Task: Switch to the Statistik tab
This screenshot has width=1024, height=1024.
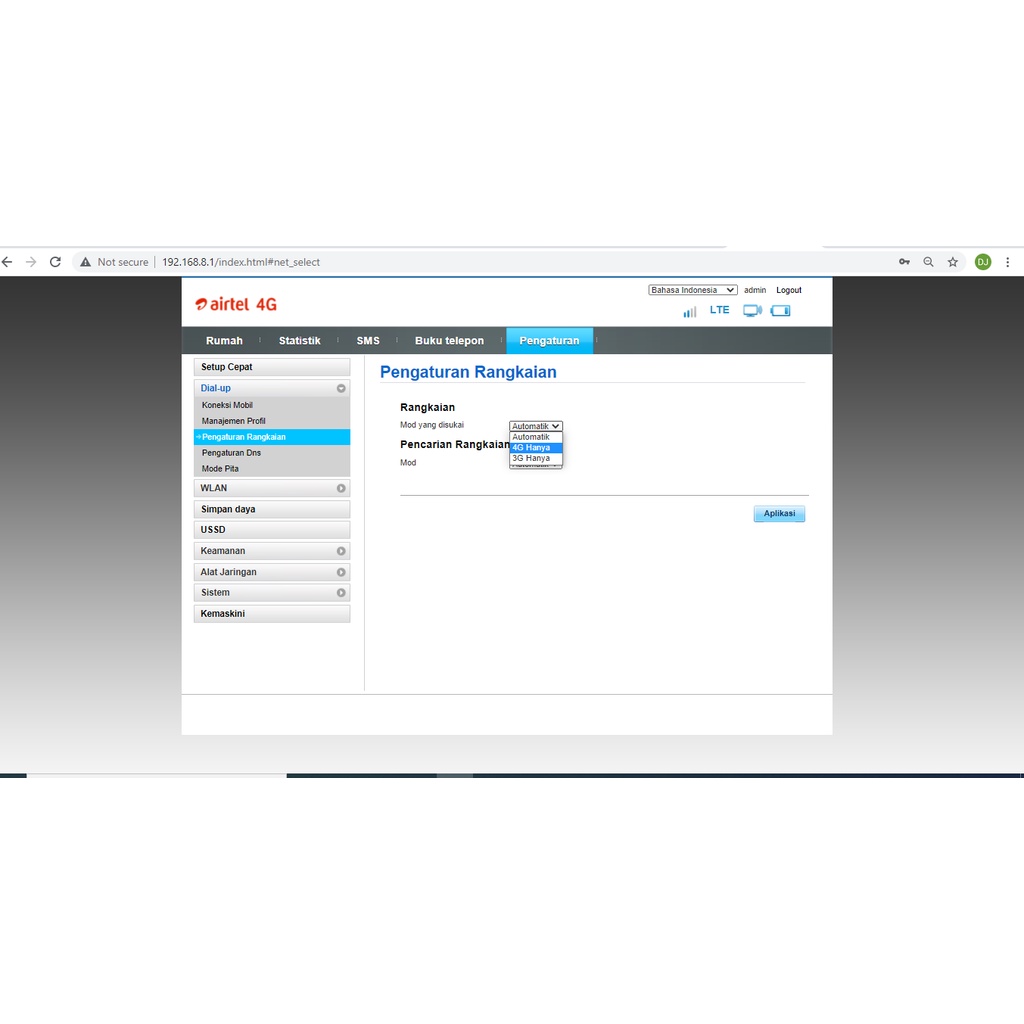Action: coord(299,341)
